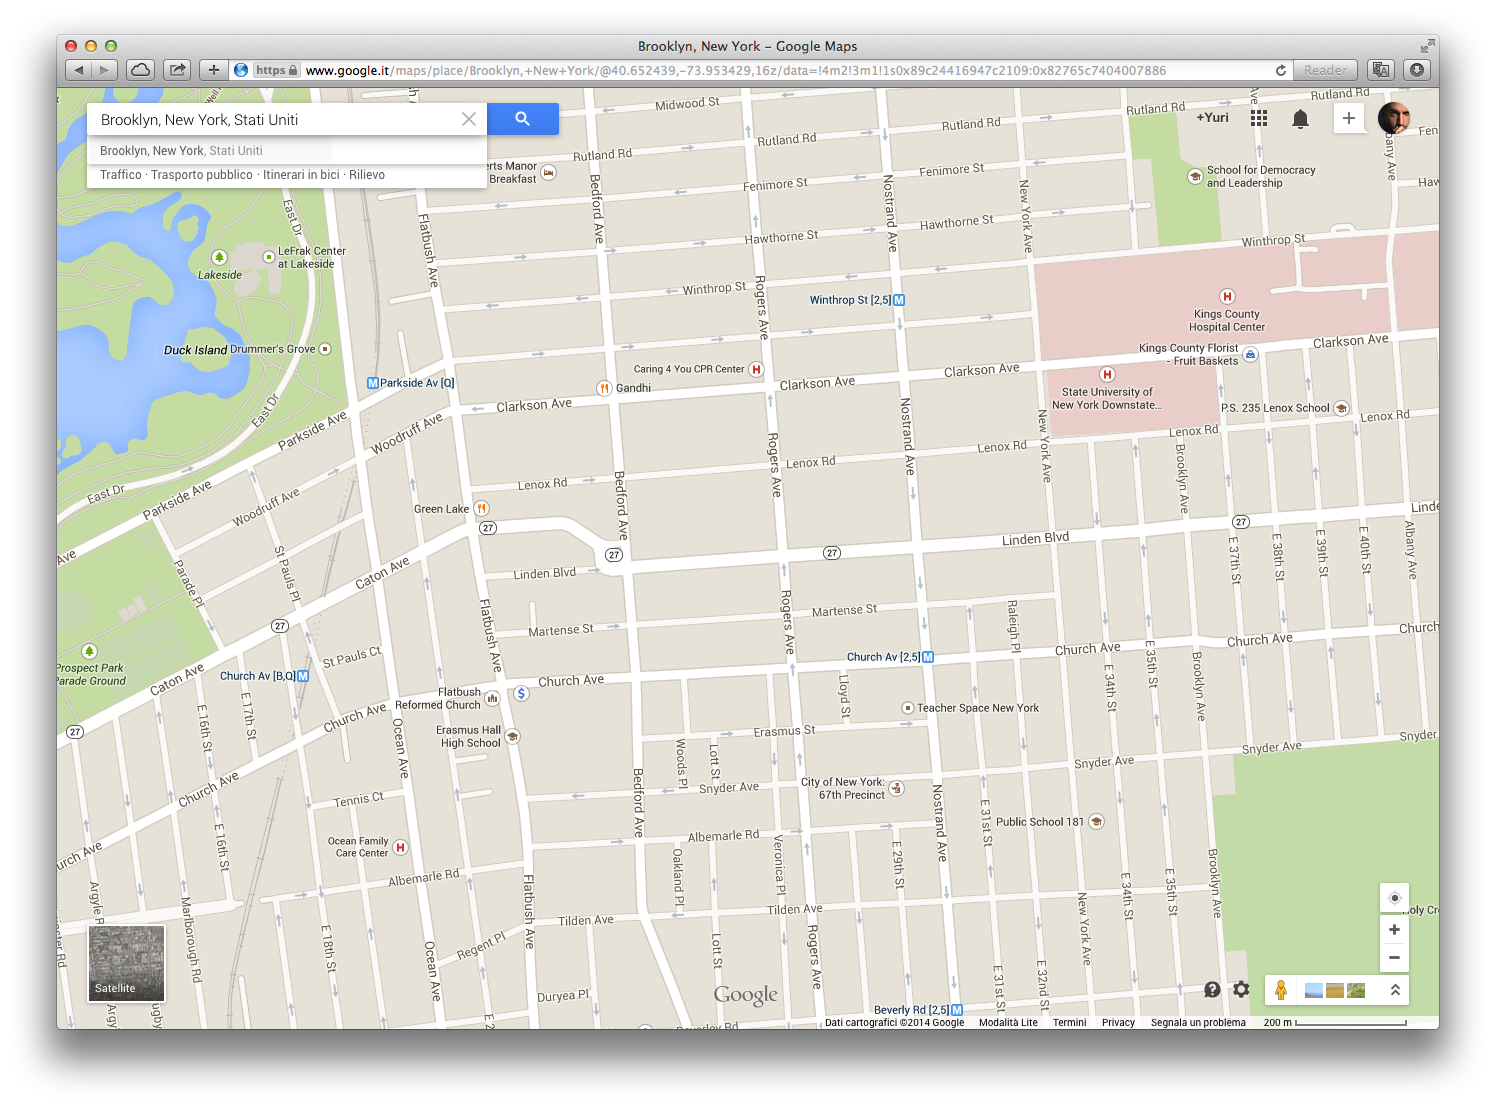
Task: Switch to the Satellite view thumbnail
Action: click(x=126, y=963)
